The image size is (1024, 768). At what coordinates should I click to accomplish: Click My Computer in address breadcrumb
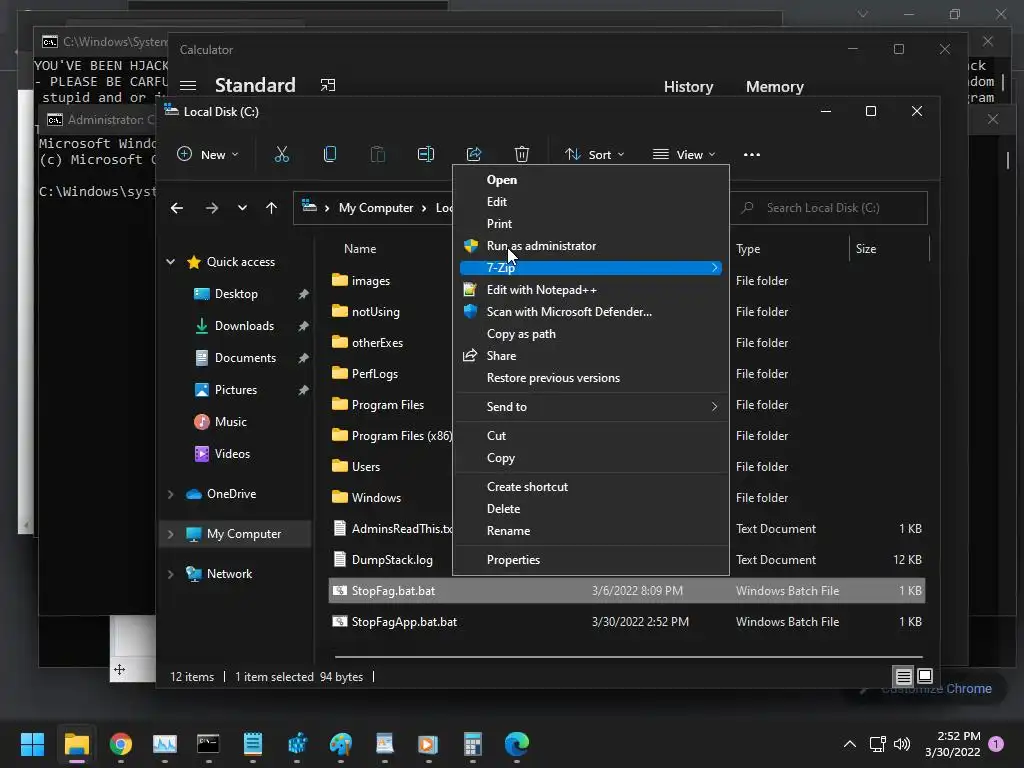pyautogui.click(x=376, y=208)
